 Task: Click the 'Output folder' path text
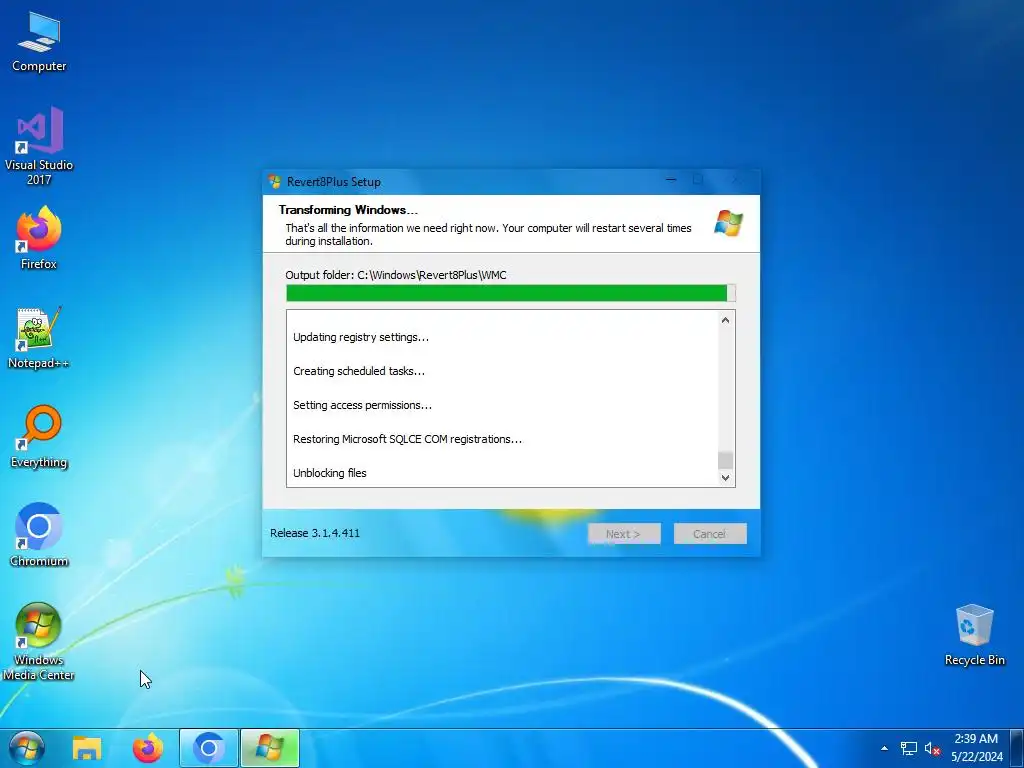tap(396, 275)
